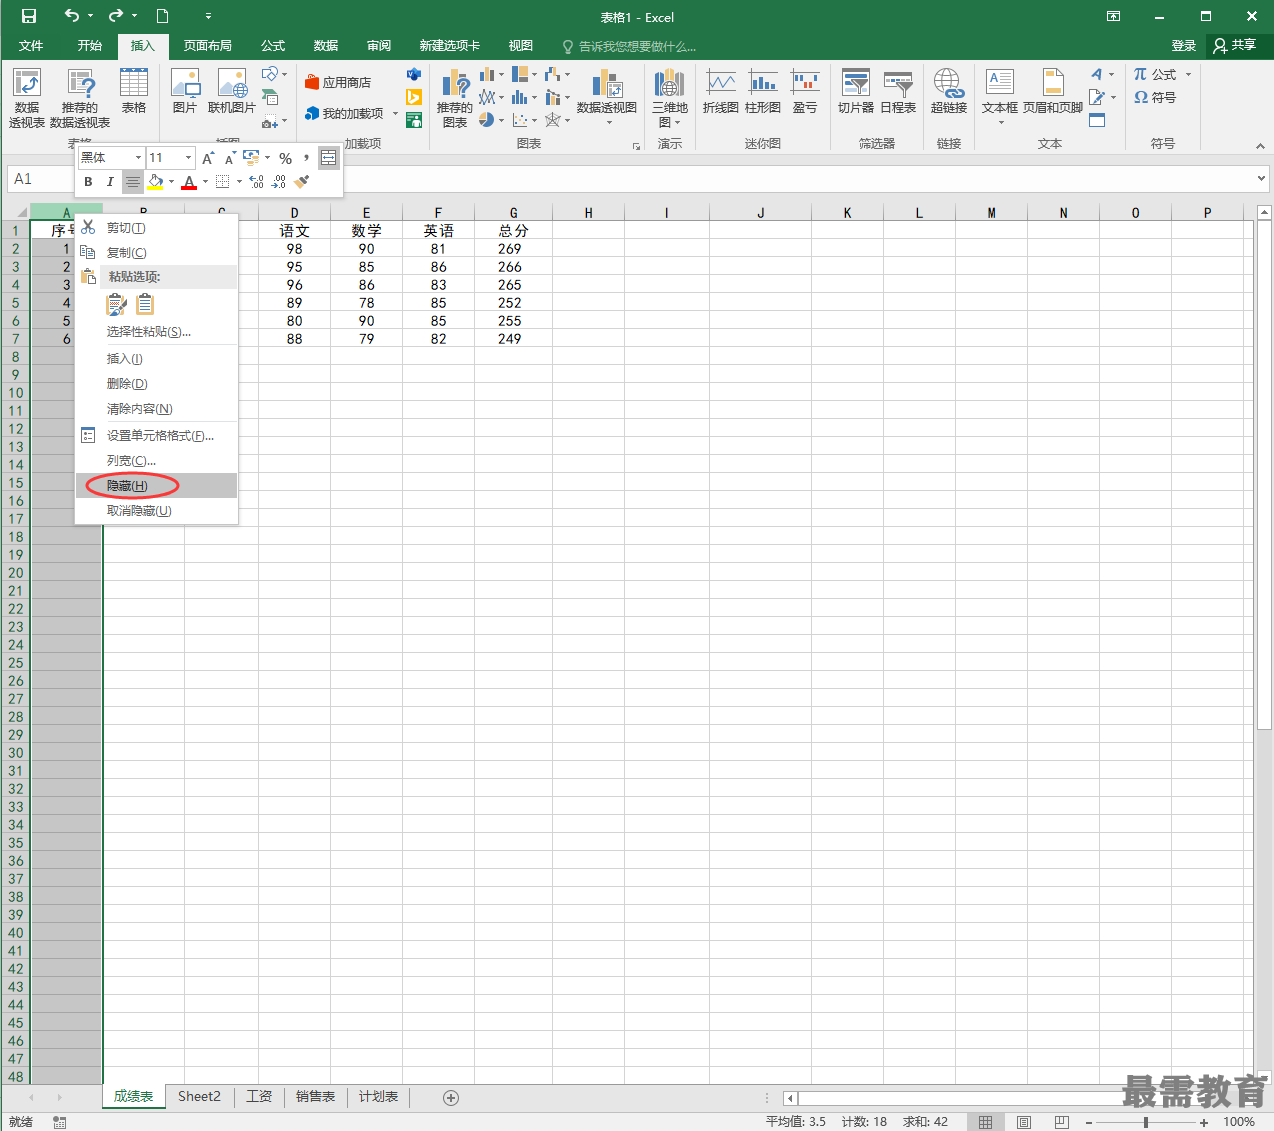Add a new sheet with plus button
Viewport: 1274px width, 1131px height.
(x=451, y=1098)
